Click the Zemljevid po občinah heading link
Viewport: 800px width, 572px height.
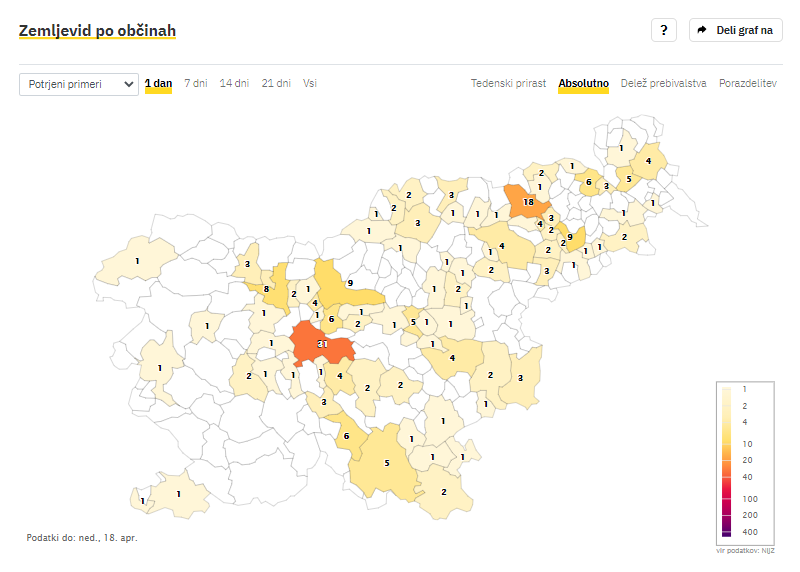[97, 31]
